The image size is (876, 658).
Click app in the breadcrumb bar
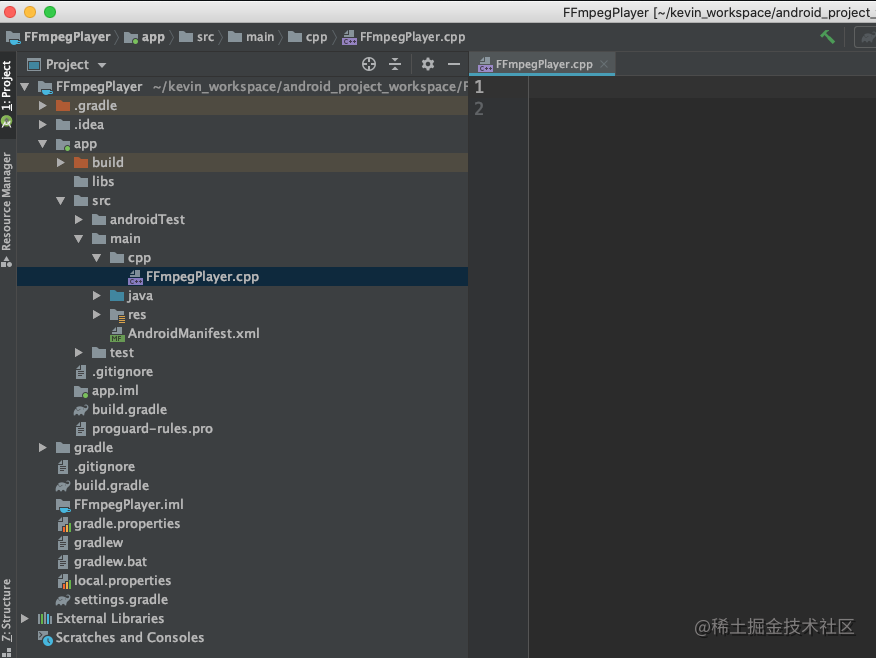point(145,37)
